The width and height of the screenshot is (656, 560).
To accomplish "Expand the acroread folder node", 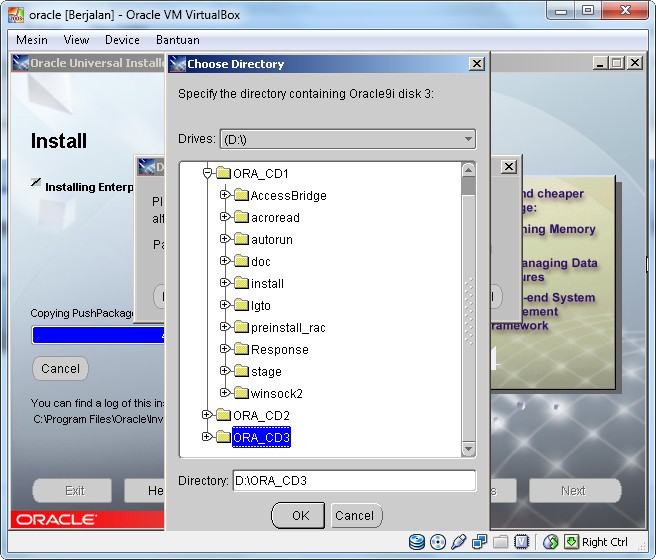I will (225, 217).
